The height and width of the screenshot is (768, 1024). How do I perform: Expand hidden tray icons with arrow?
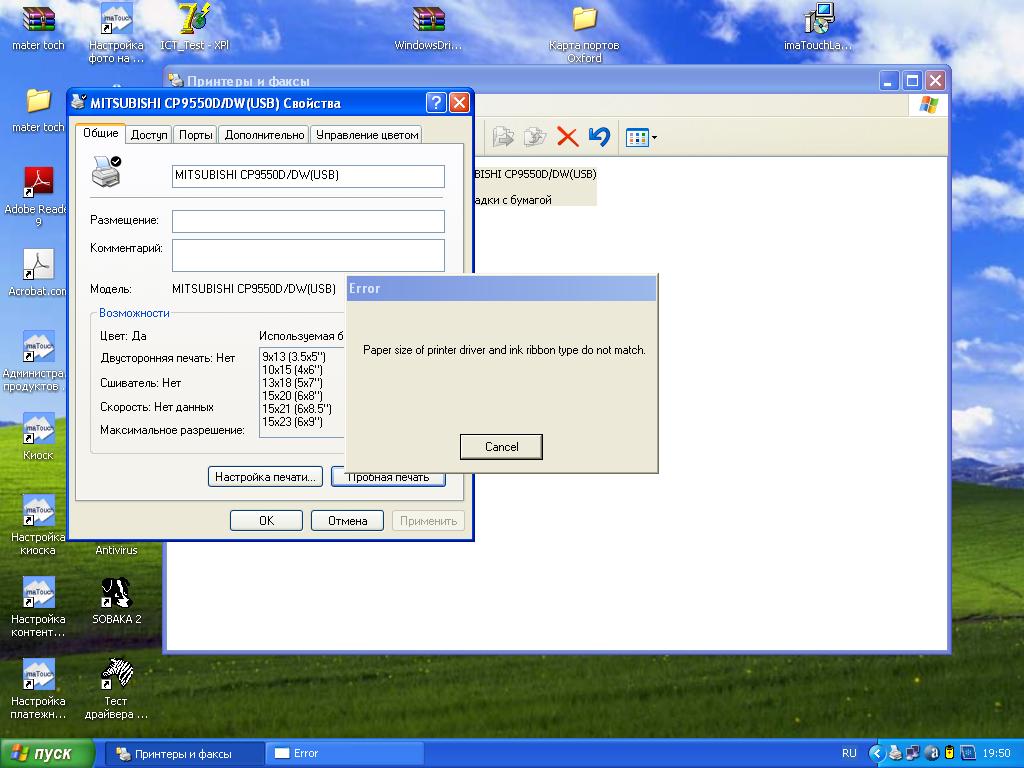876,754
